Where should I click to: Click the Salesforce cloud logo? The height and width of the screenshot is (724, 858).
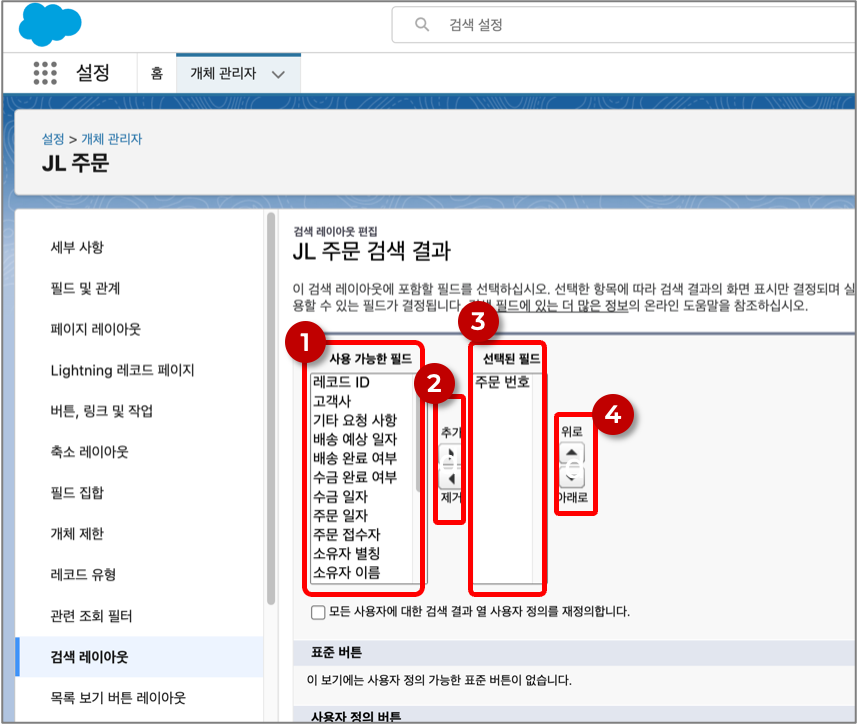[50, 25]
